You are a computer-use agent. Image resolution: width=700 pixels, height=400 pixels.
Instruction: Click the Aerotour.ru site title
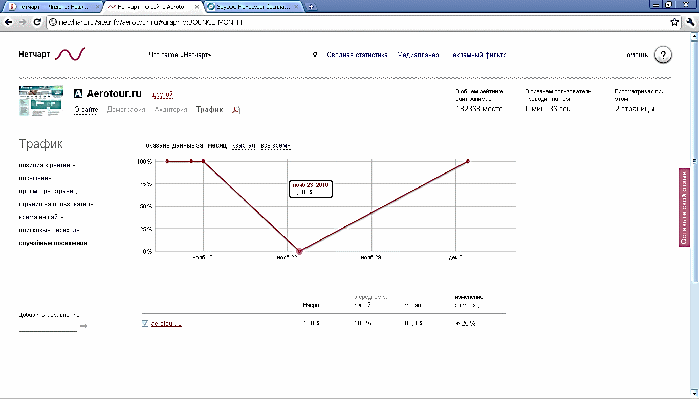click(116, 94)
